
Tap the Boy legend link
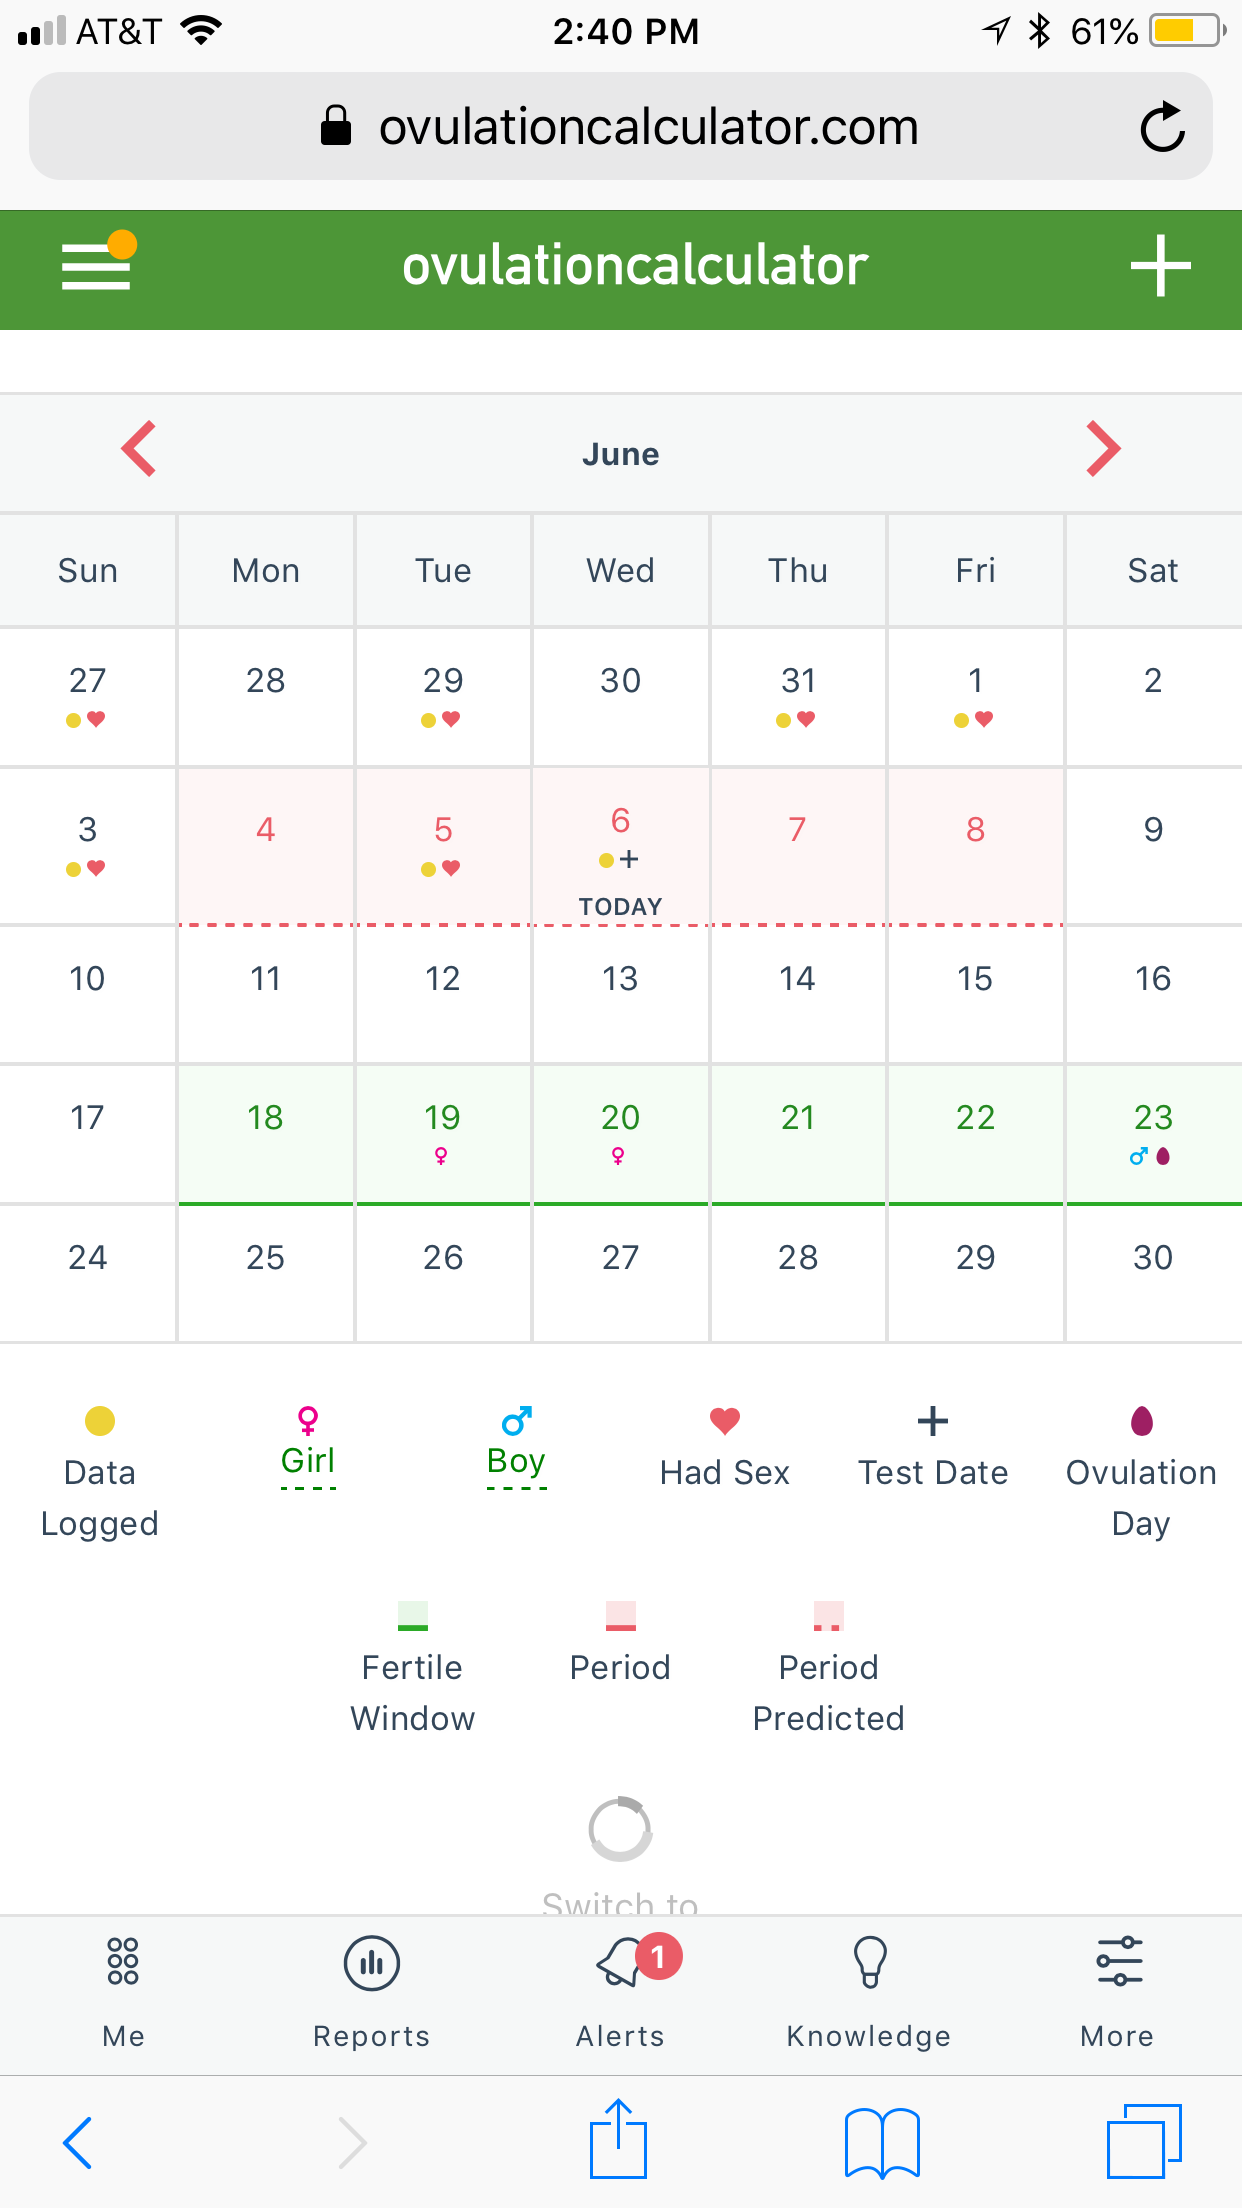[x=516, y=1460]
